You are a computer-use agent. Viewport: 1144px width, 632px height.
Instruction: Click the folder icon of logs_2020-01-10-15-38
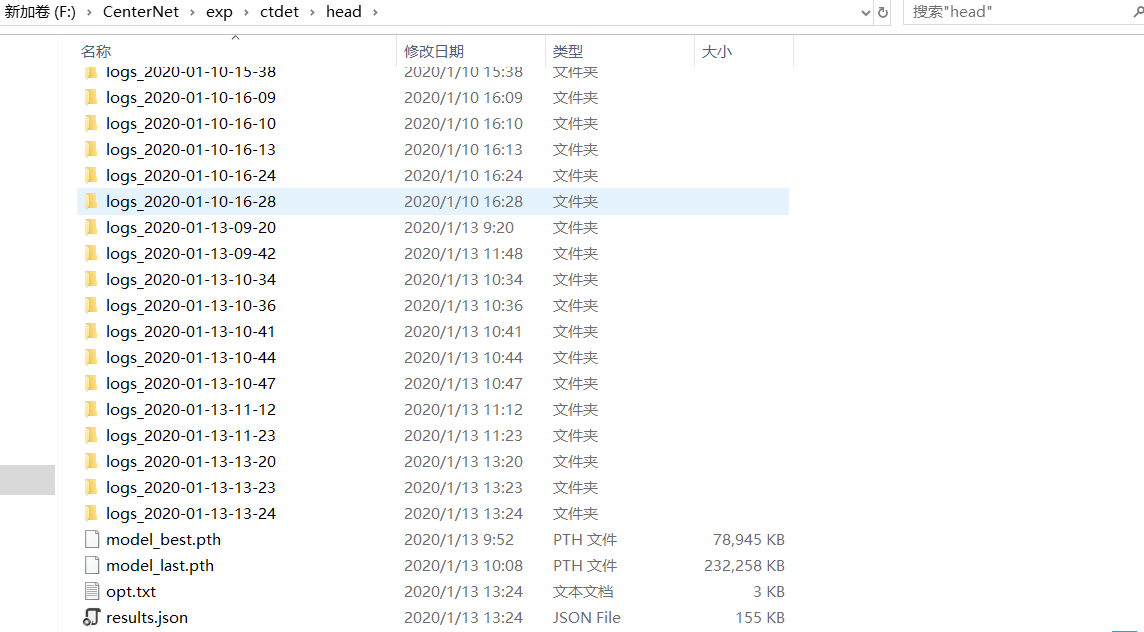click(92, 71)
